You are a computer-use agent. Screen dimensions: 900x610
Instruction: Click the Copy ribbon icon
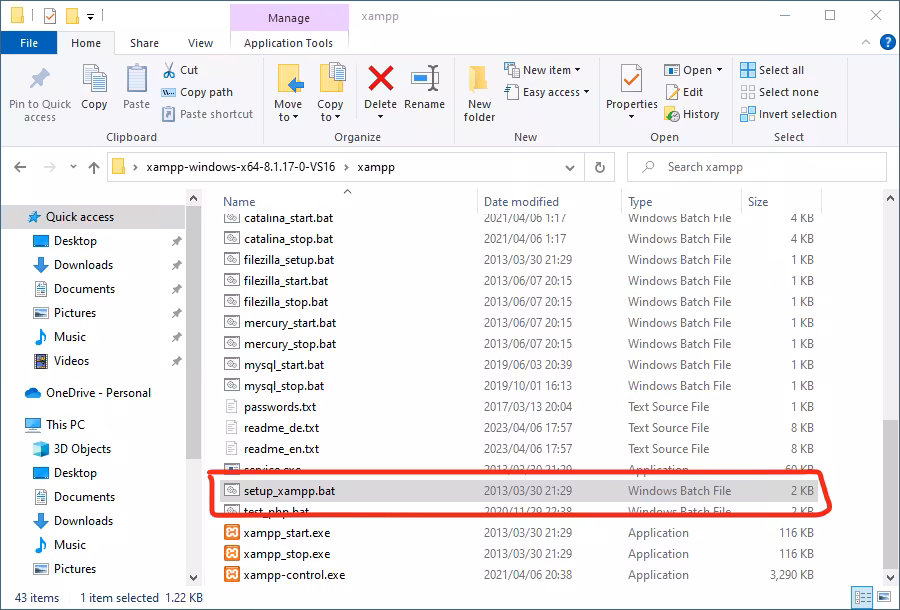tap(94, 78)
